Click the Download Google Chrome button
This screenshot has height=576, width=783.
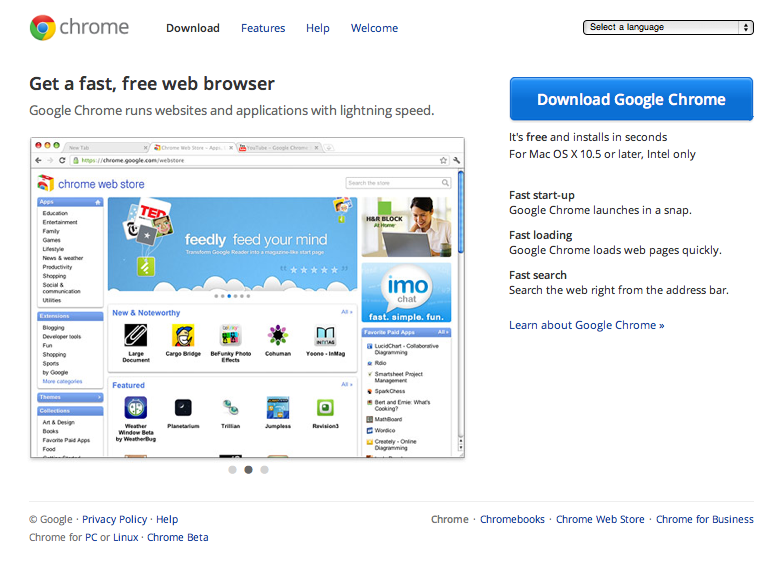[631, 99]
